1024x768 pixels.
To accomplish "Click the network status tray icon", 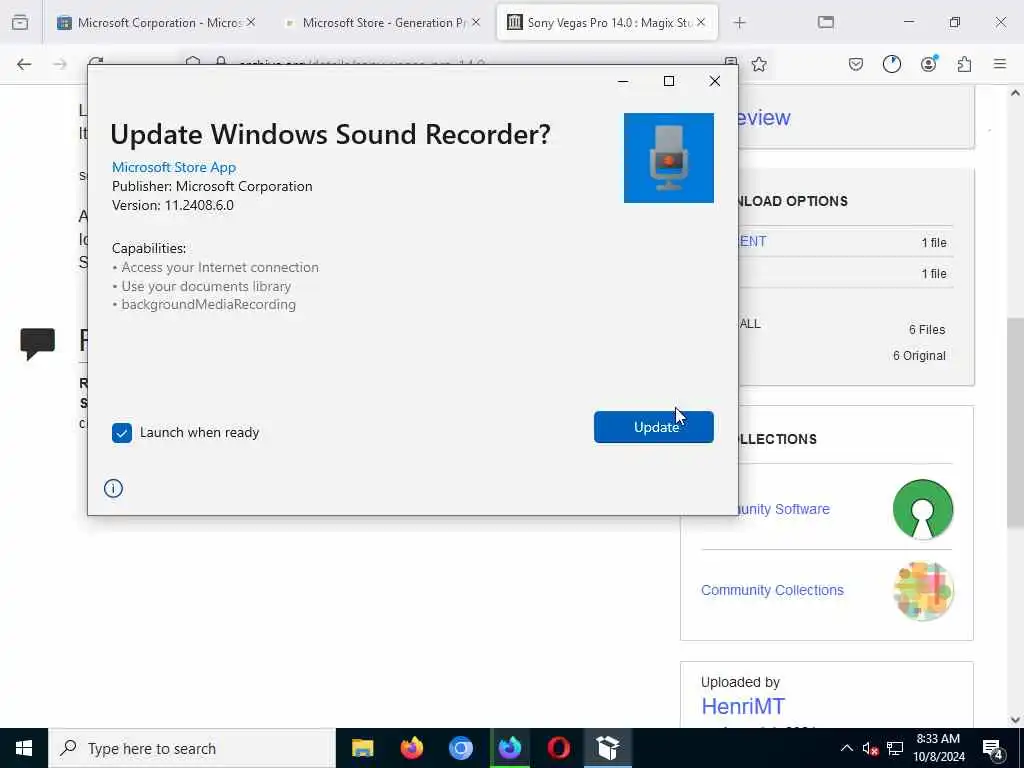I will 895,749.
